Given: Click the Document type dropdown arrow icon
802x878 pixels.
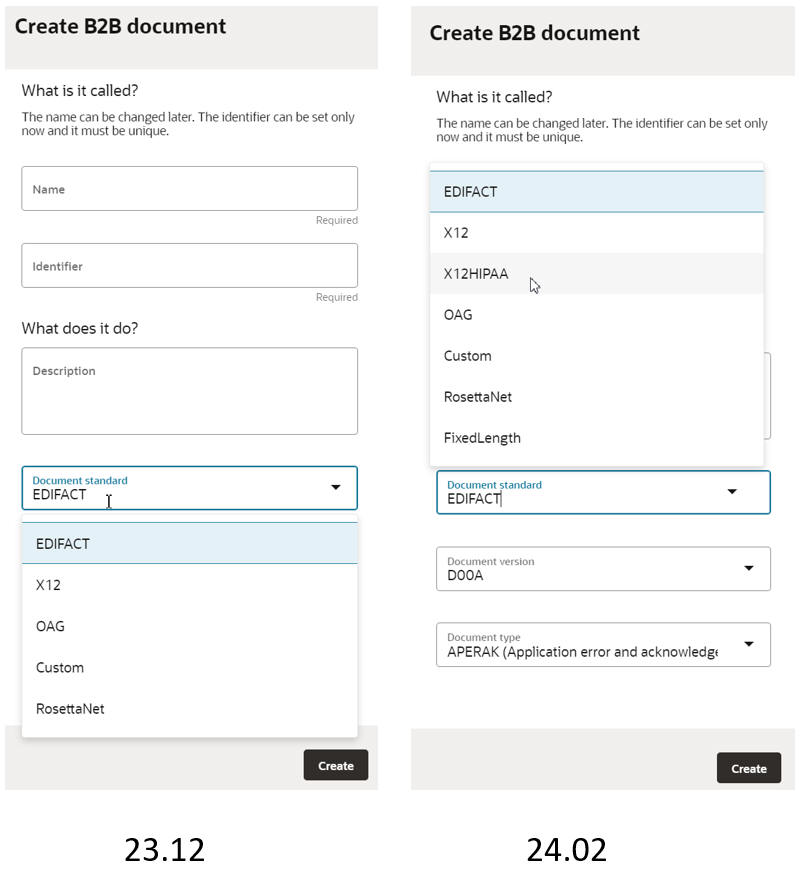Looking at the screenshot, I should (748, 645).
